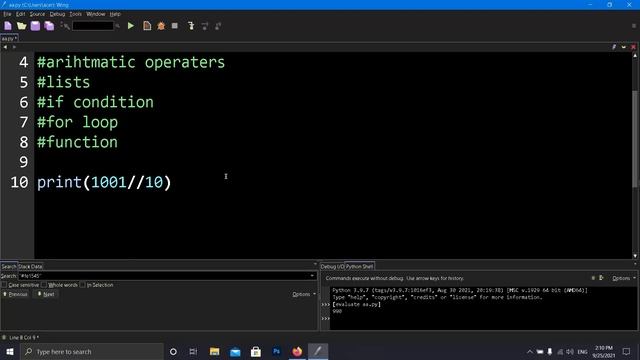The width and height of the screenshot is (640, 360).
Task: Click the Task View taskbar icon
Action: pos(193,351)
